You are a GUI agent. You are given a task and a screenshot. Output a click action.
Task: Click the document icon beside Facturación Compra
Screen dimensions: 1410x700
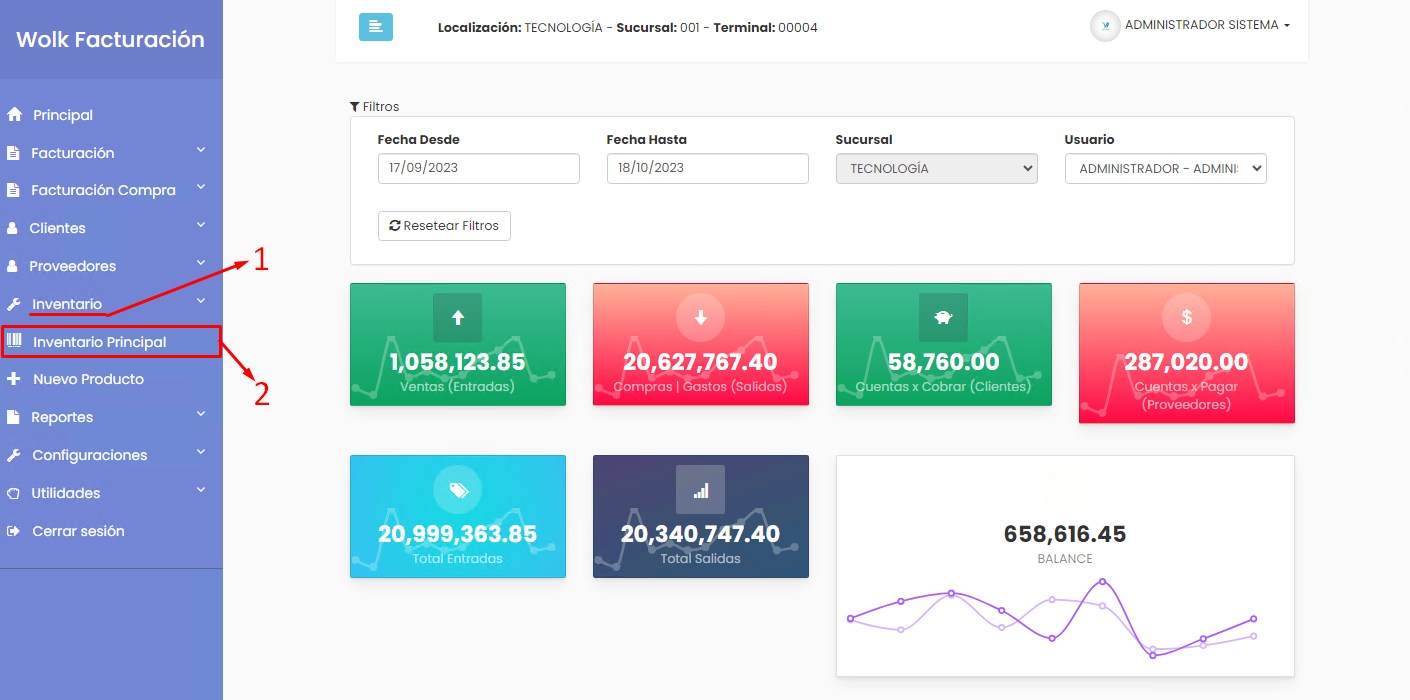(13, 190)
